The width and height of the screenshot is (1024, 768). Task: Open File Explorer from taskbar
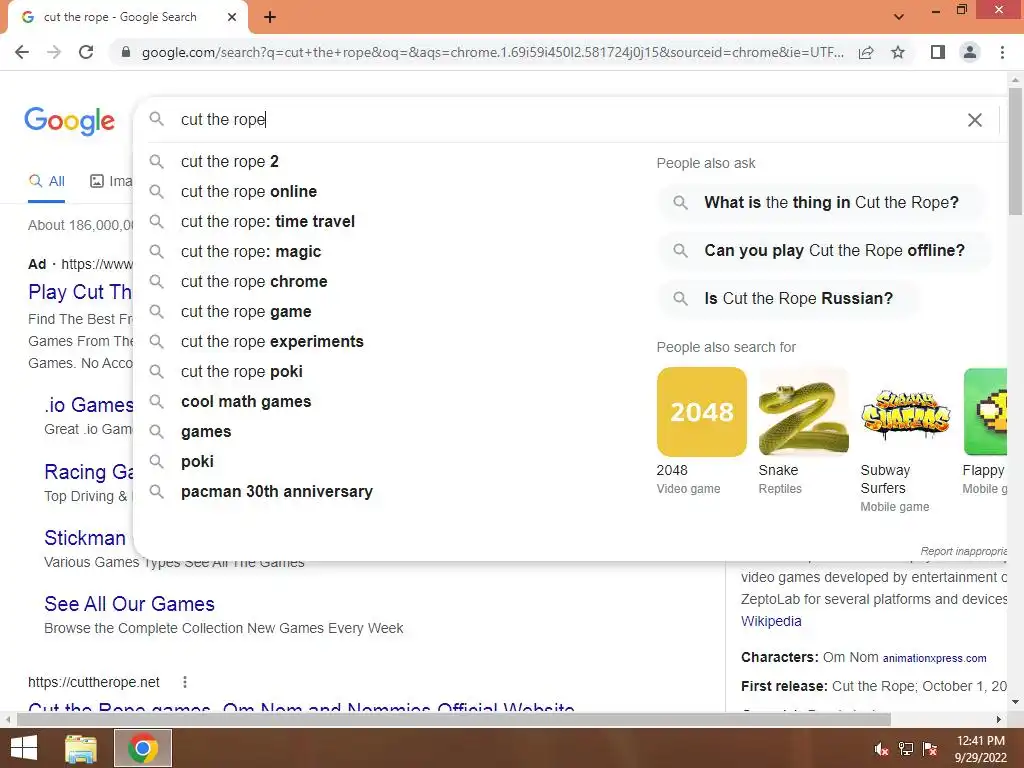pos(81,748)
